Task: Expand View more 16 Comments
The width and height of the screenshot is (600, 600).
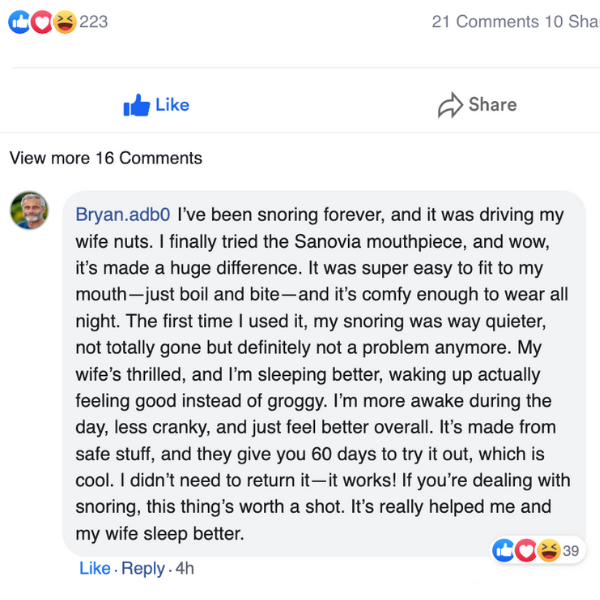Action: coord(105,158)
